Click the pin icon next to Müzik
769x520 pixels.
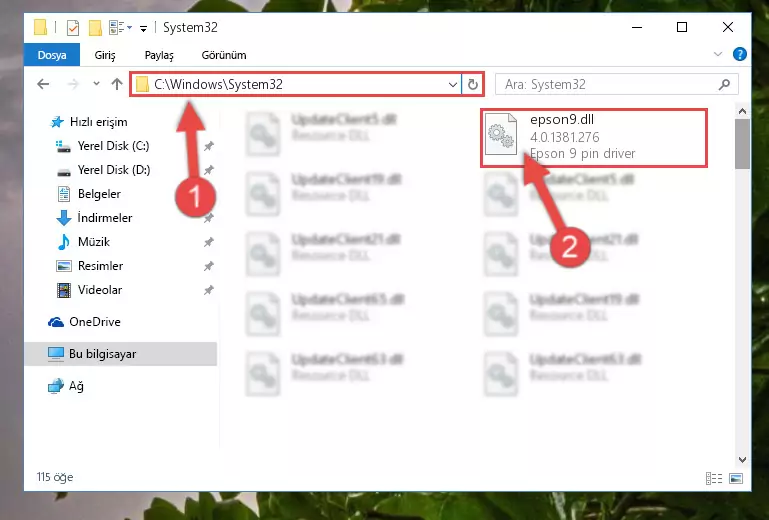[x=208, y=242]
